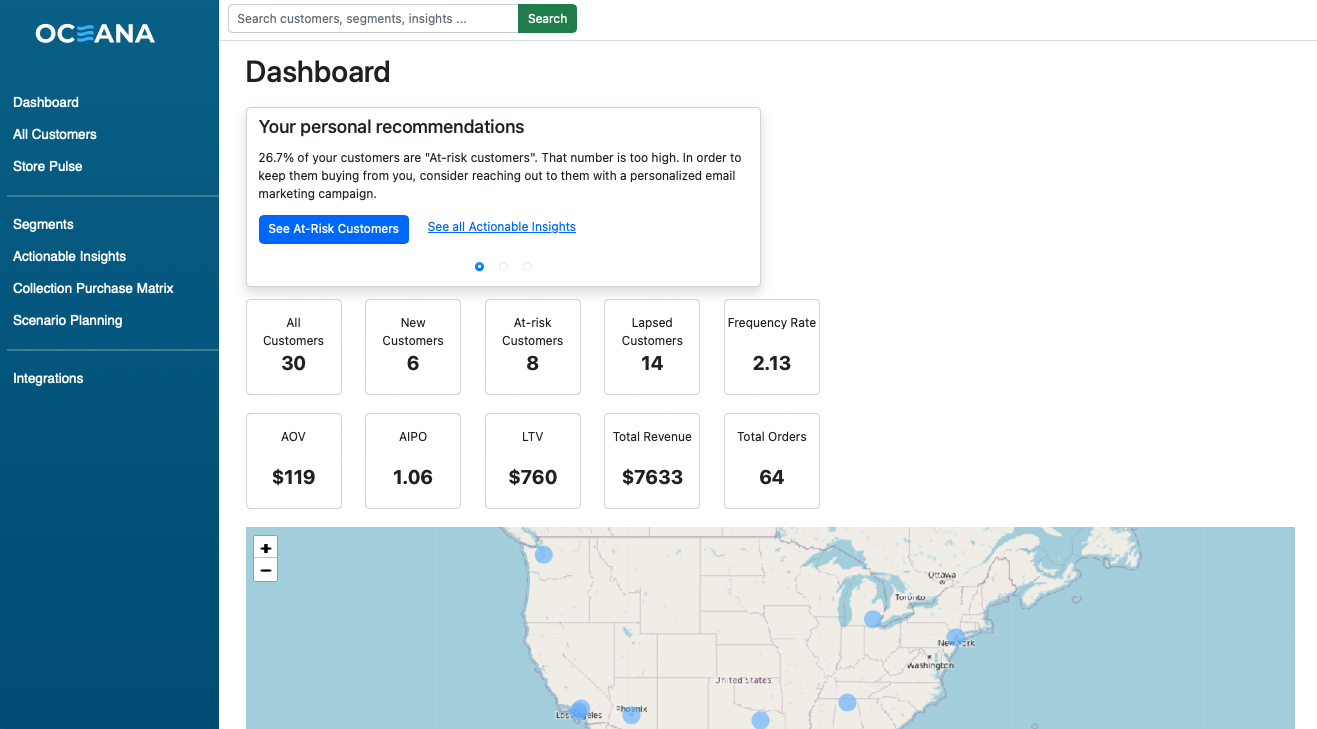Open the At-risk Customers stat card
The image size is (1317, 729).
click(532, 347)
